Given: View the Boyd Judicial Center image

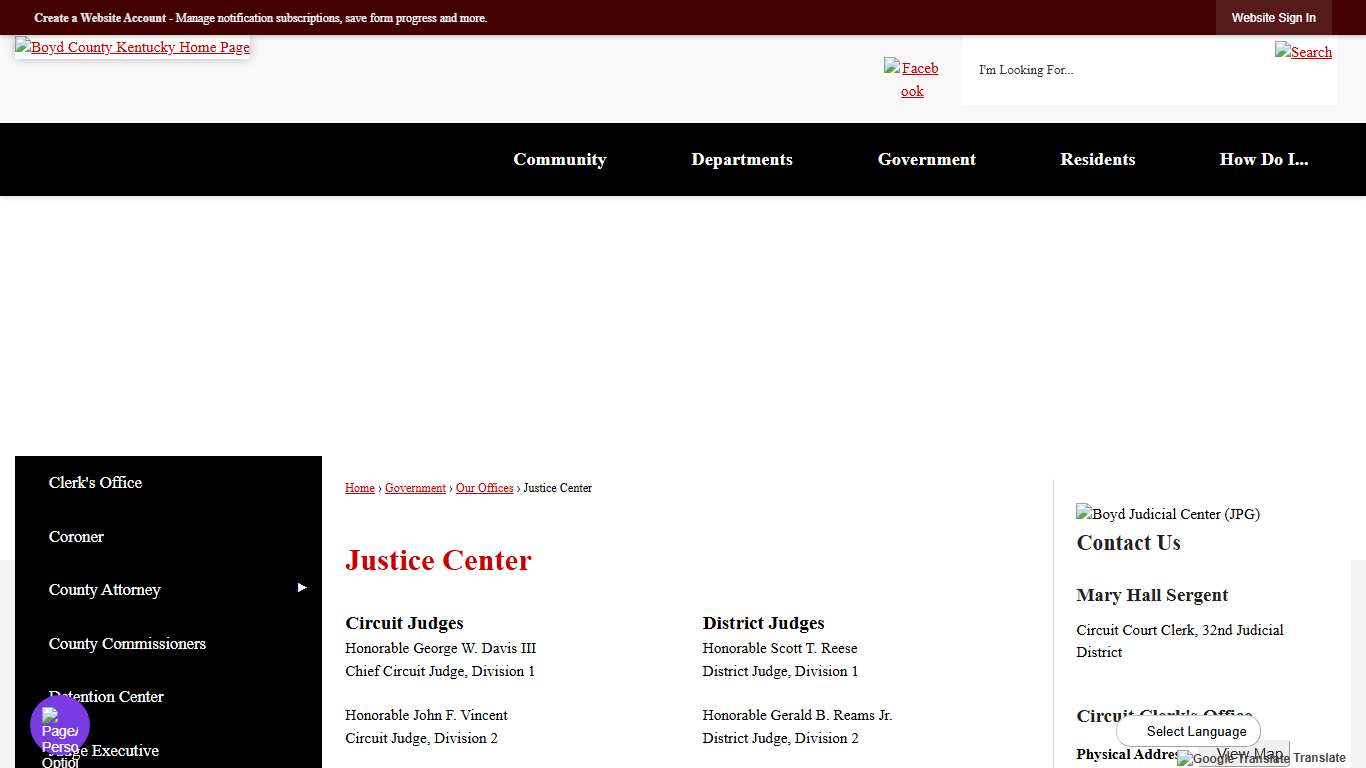Looking at the screenshot, I should [x=1167, y=514].
